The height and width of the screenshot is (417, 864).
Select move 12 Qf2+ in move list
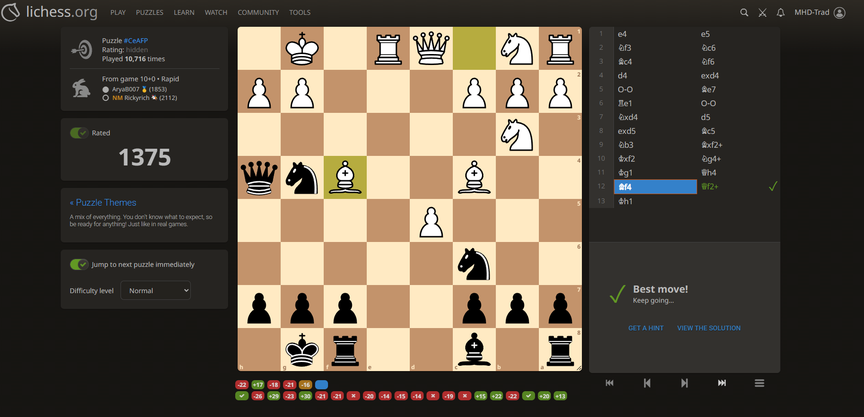[738, 187]
